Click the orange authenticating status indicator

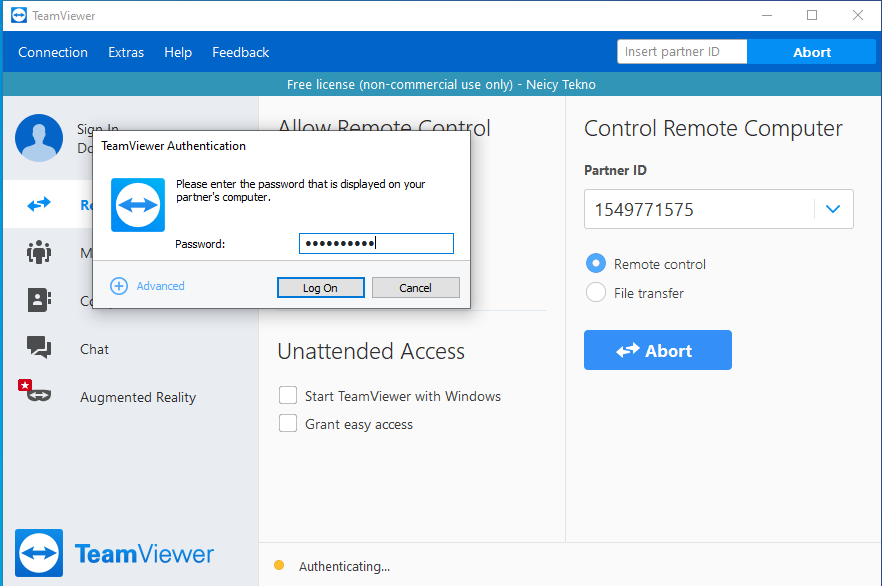tap(279, 565)
